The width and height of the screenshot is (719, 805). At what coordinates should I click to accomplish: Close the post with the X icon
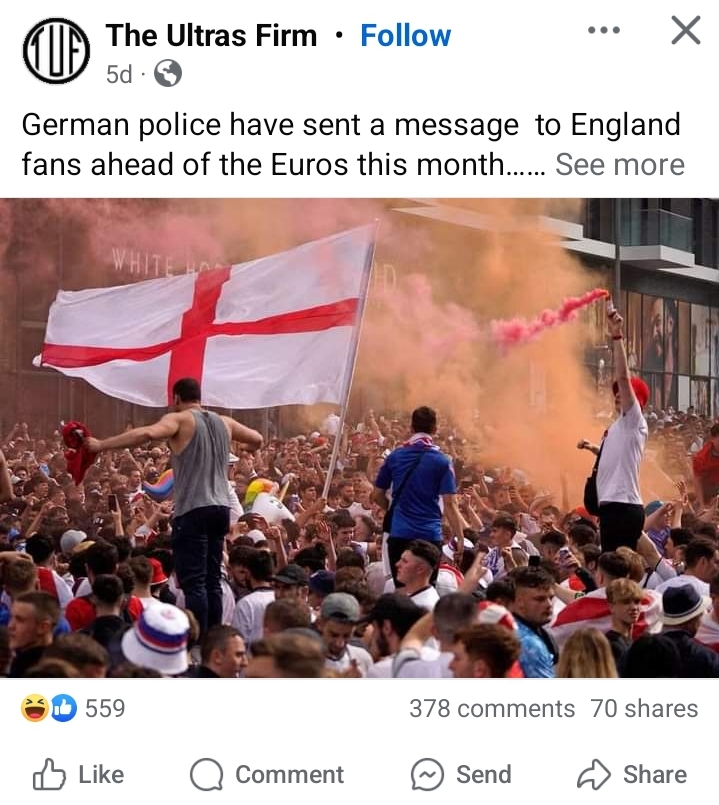[686, 31]
